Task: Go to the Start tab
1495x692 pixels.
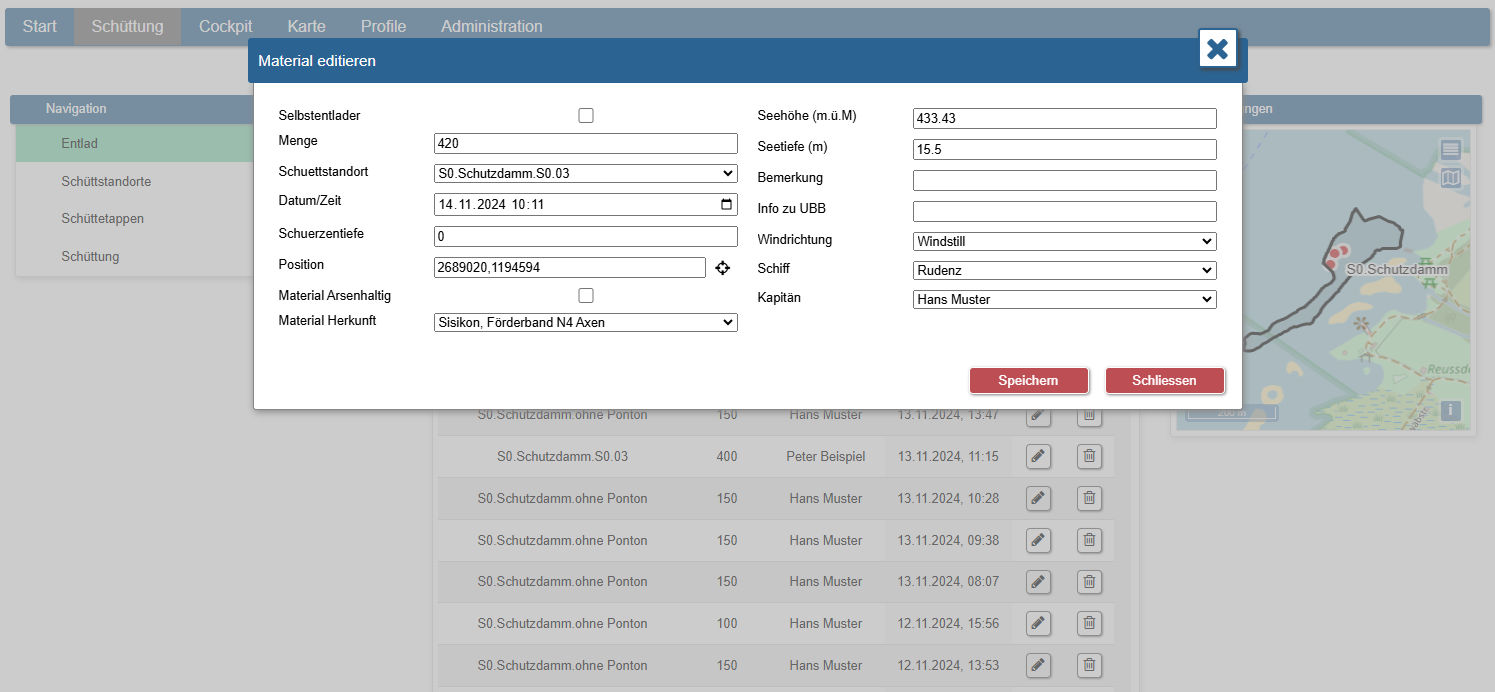Action: pyautogui.click(x=40, y=26)
